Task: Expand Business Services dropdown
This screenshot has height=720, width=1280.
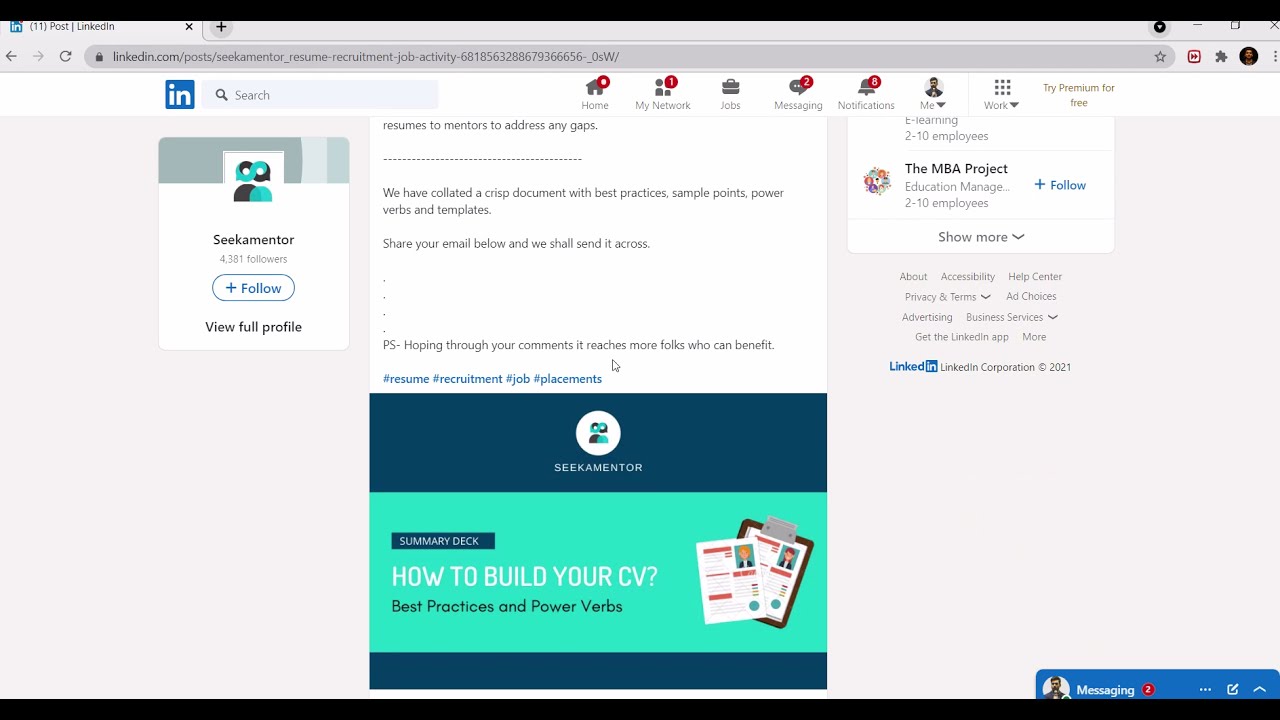Action: (x=1012, y=317)
